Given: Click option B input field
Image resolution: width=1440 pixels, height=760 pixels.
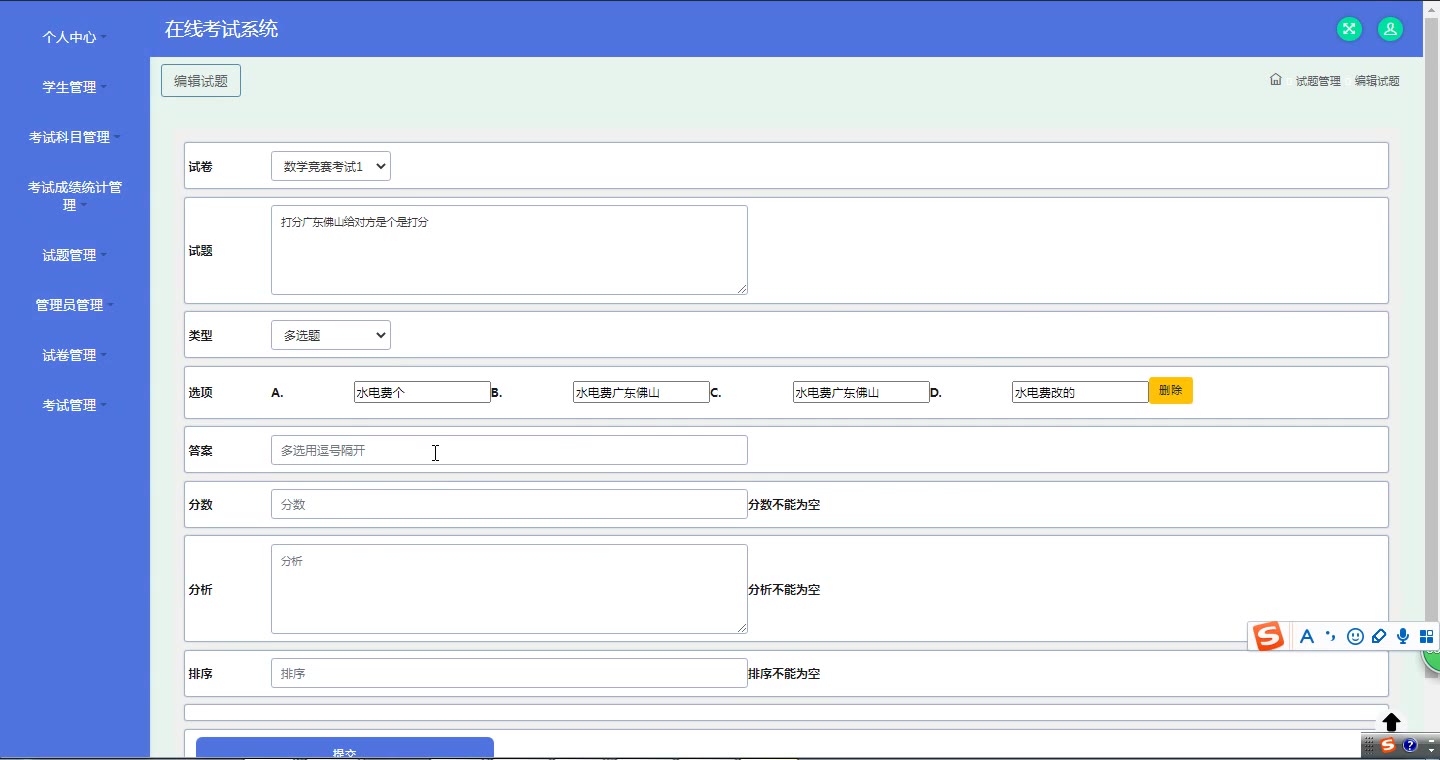Looking at the screenshot, I should pos(641,392).
